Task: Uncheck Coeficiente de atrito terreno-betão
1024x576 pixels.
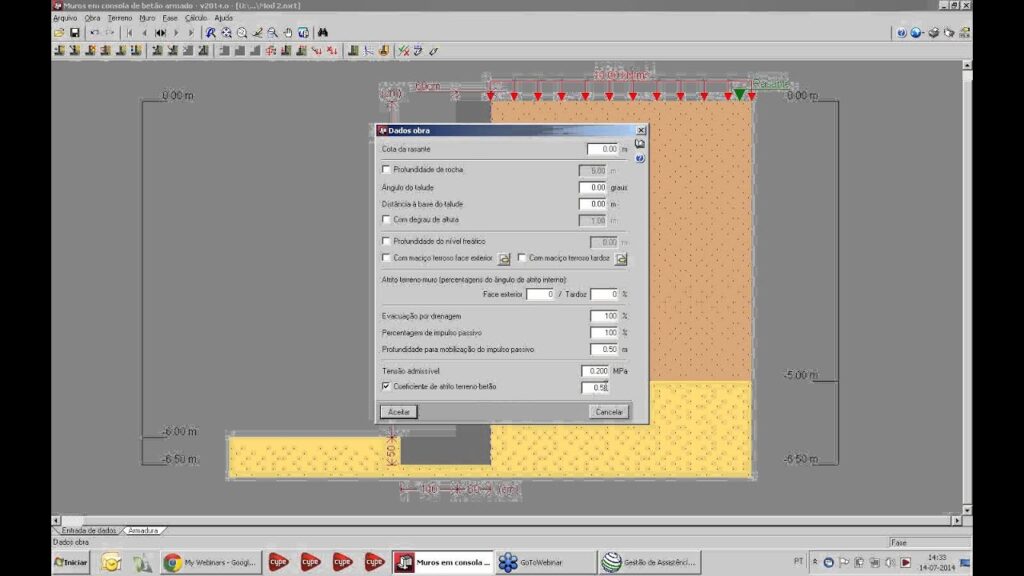Action: point(387,386)
